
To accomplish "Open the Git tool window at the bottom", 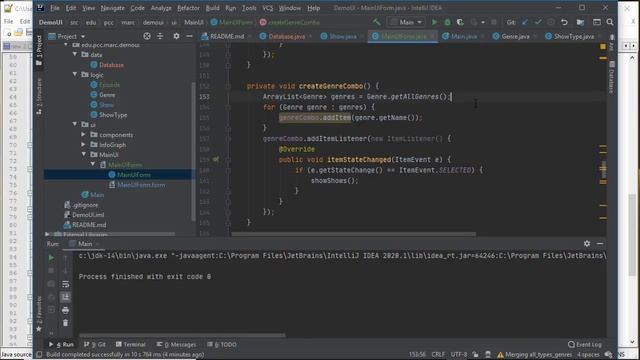I will (x=95, y=344).
